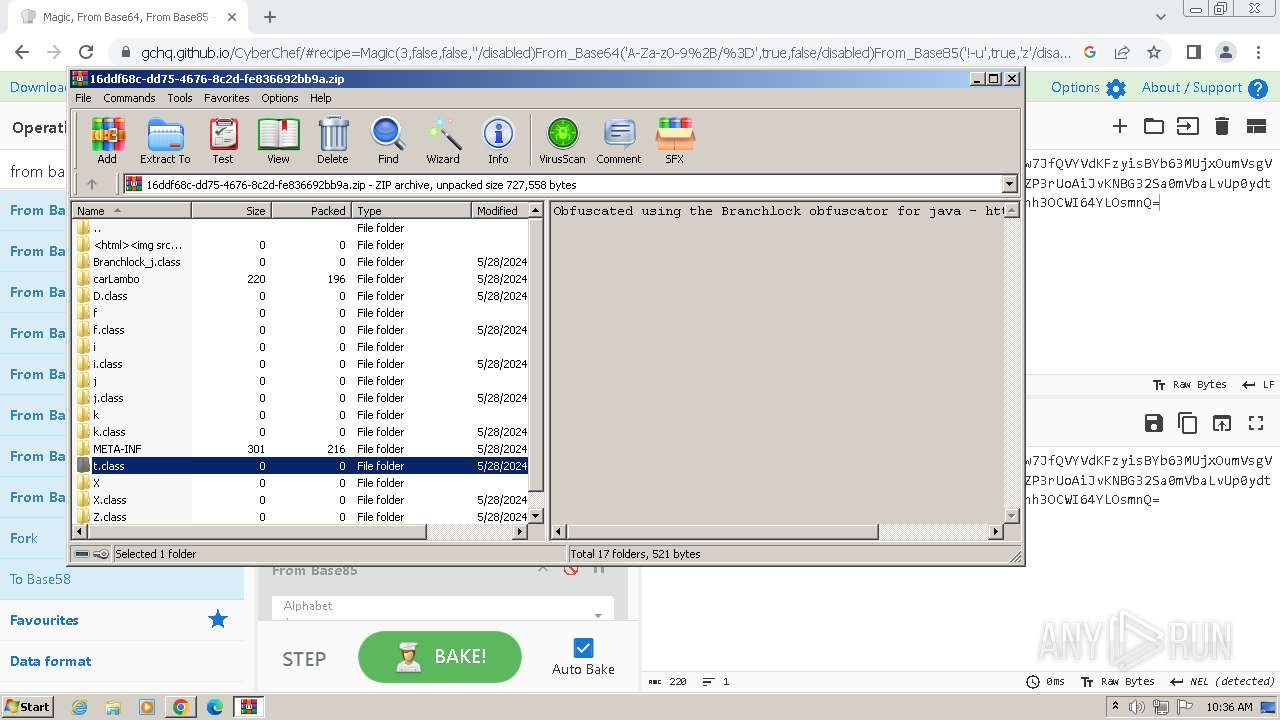The image size is (1280, 720).
Task: Select the To Base58 operation
Action: (122, 579)
